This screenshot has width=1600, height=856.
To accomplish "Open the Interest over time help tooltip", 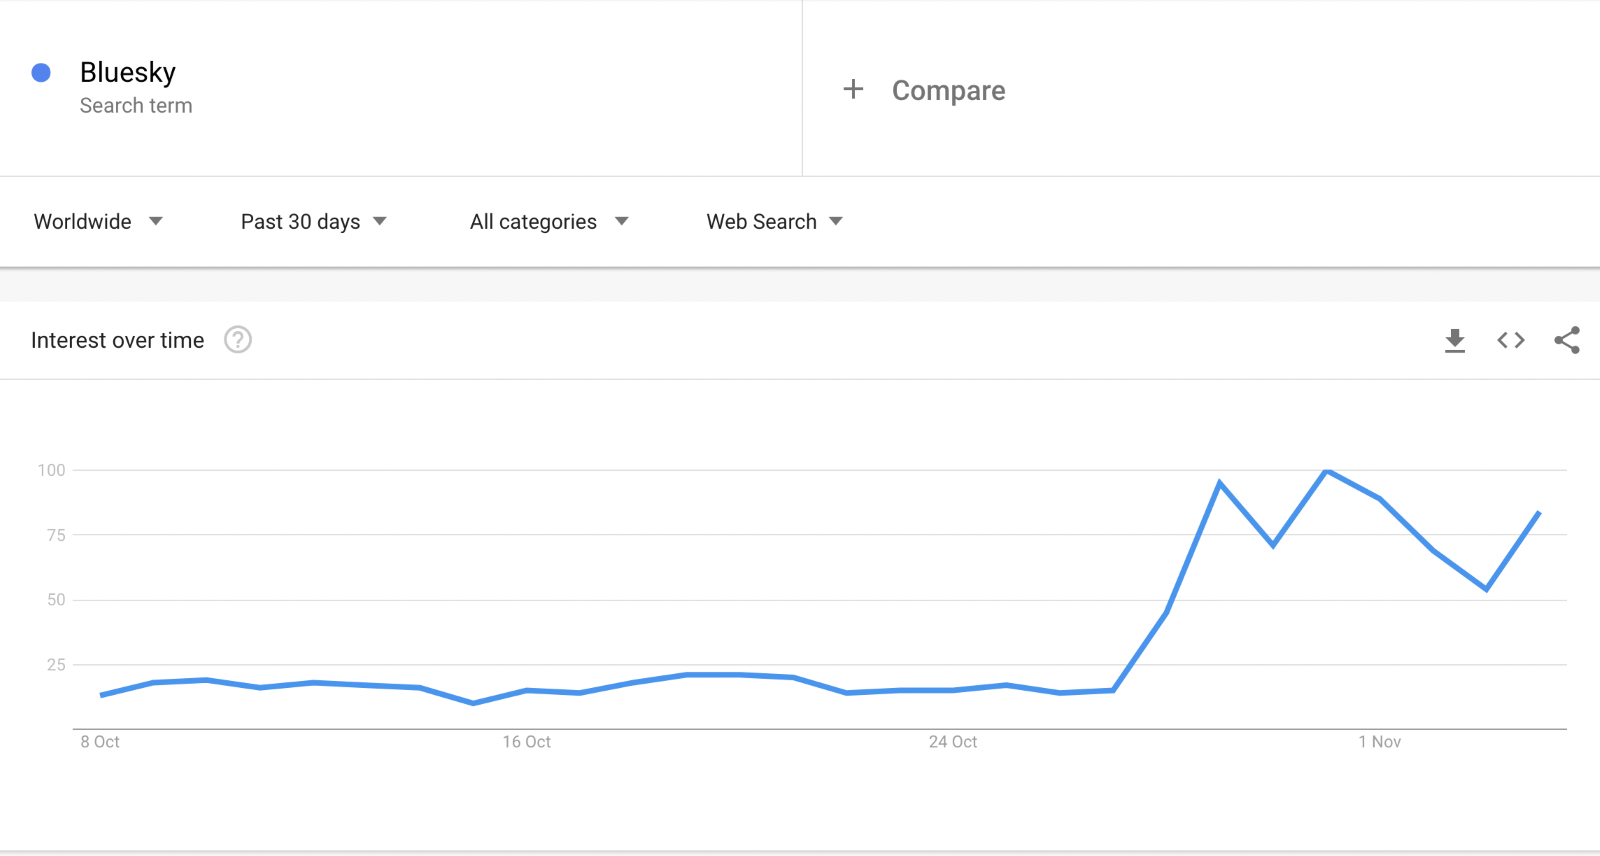I will [238, 340].
